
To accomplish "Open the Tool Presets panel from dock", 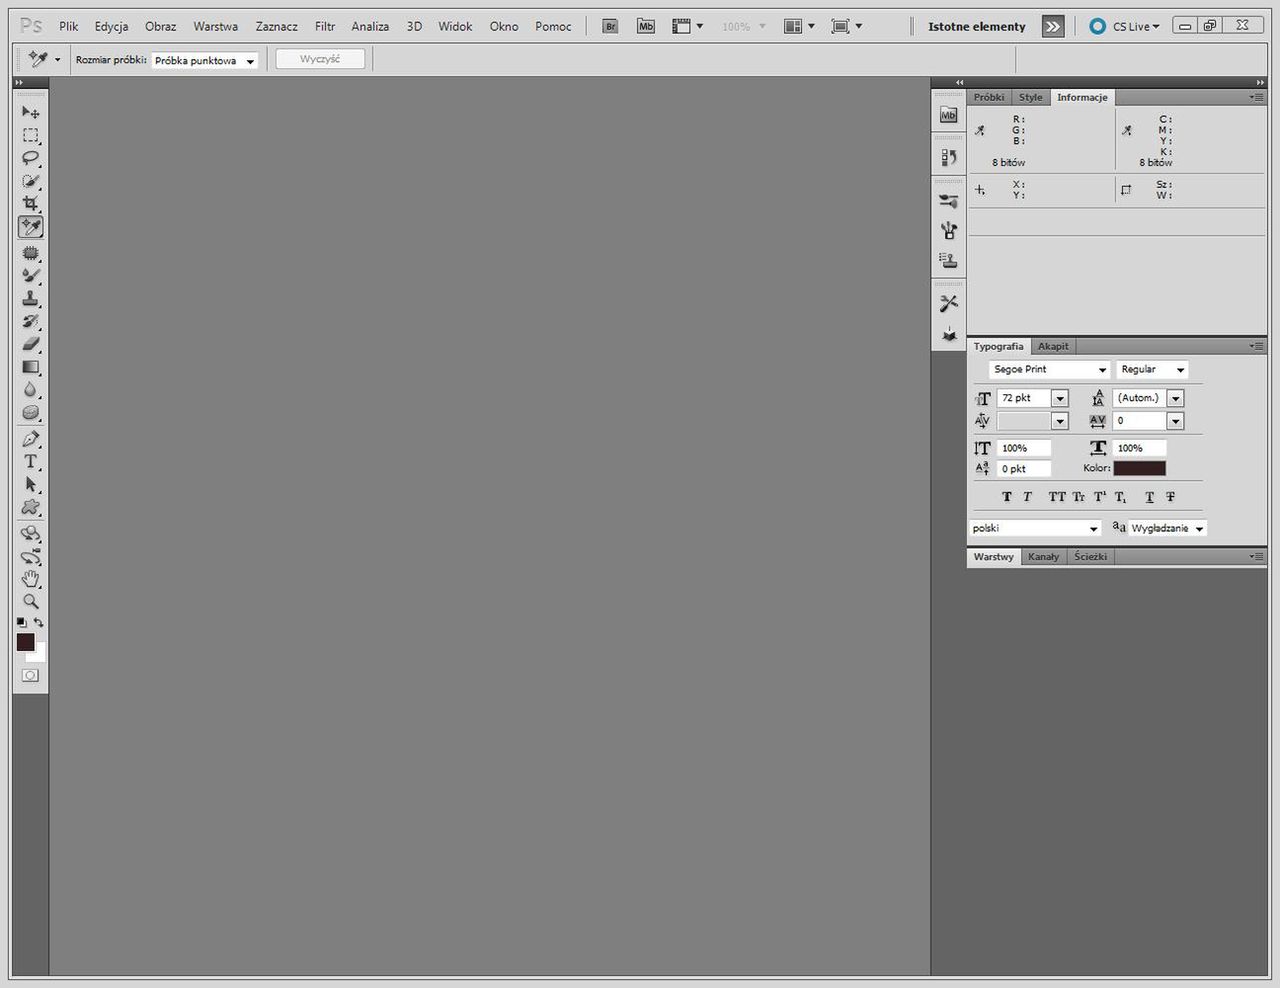I will [x=949, y=303].
